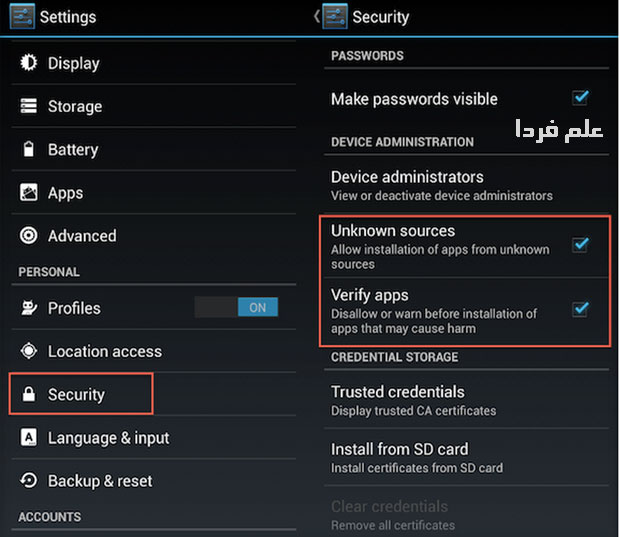Click the Storage icon
The height and width of the screenshot is (537, 620).
point(28,106)
